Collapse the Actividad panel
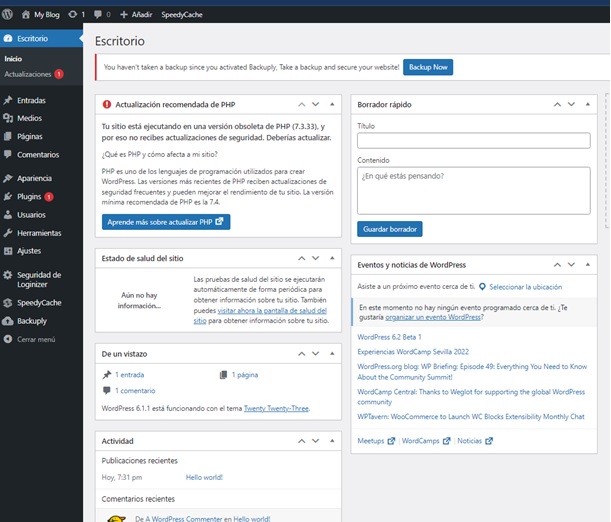Image resolution: width=611 pixels, height=522 pixels. 334,440
